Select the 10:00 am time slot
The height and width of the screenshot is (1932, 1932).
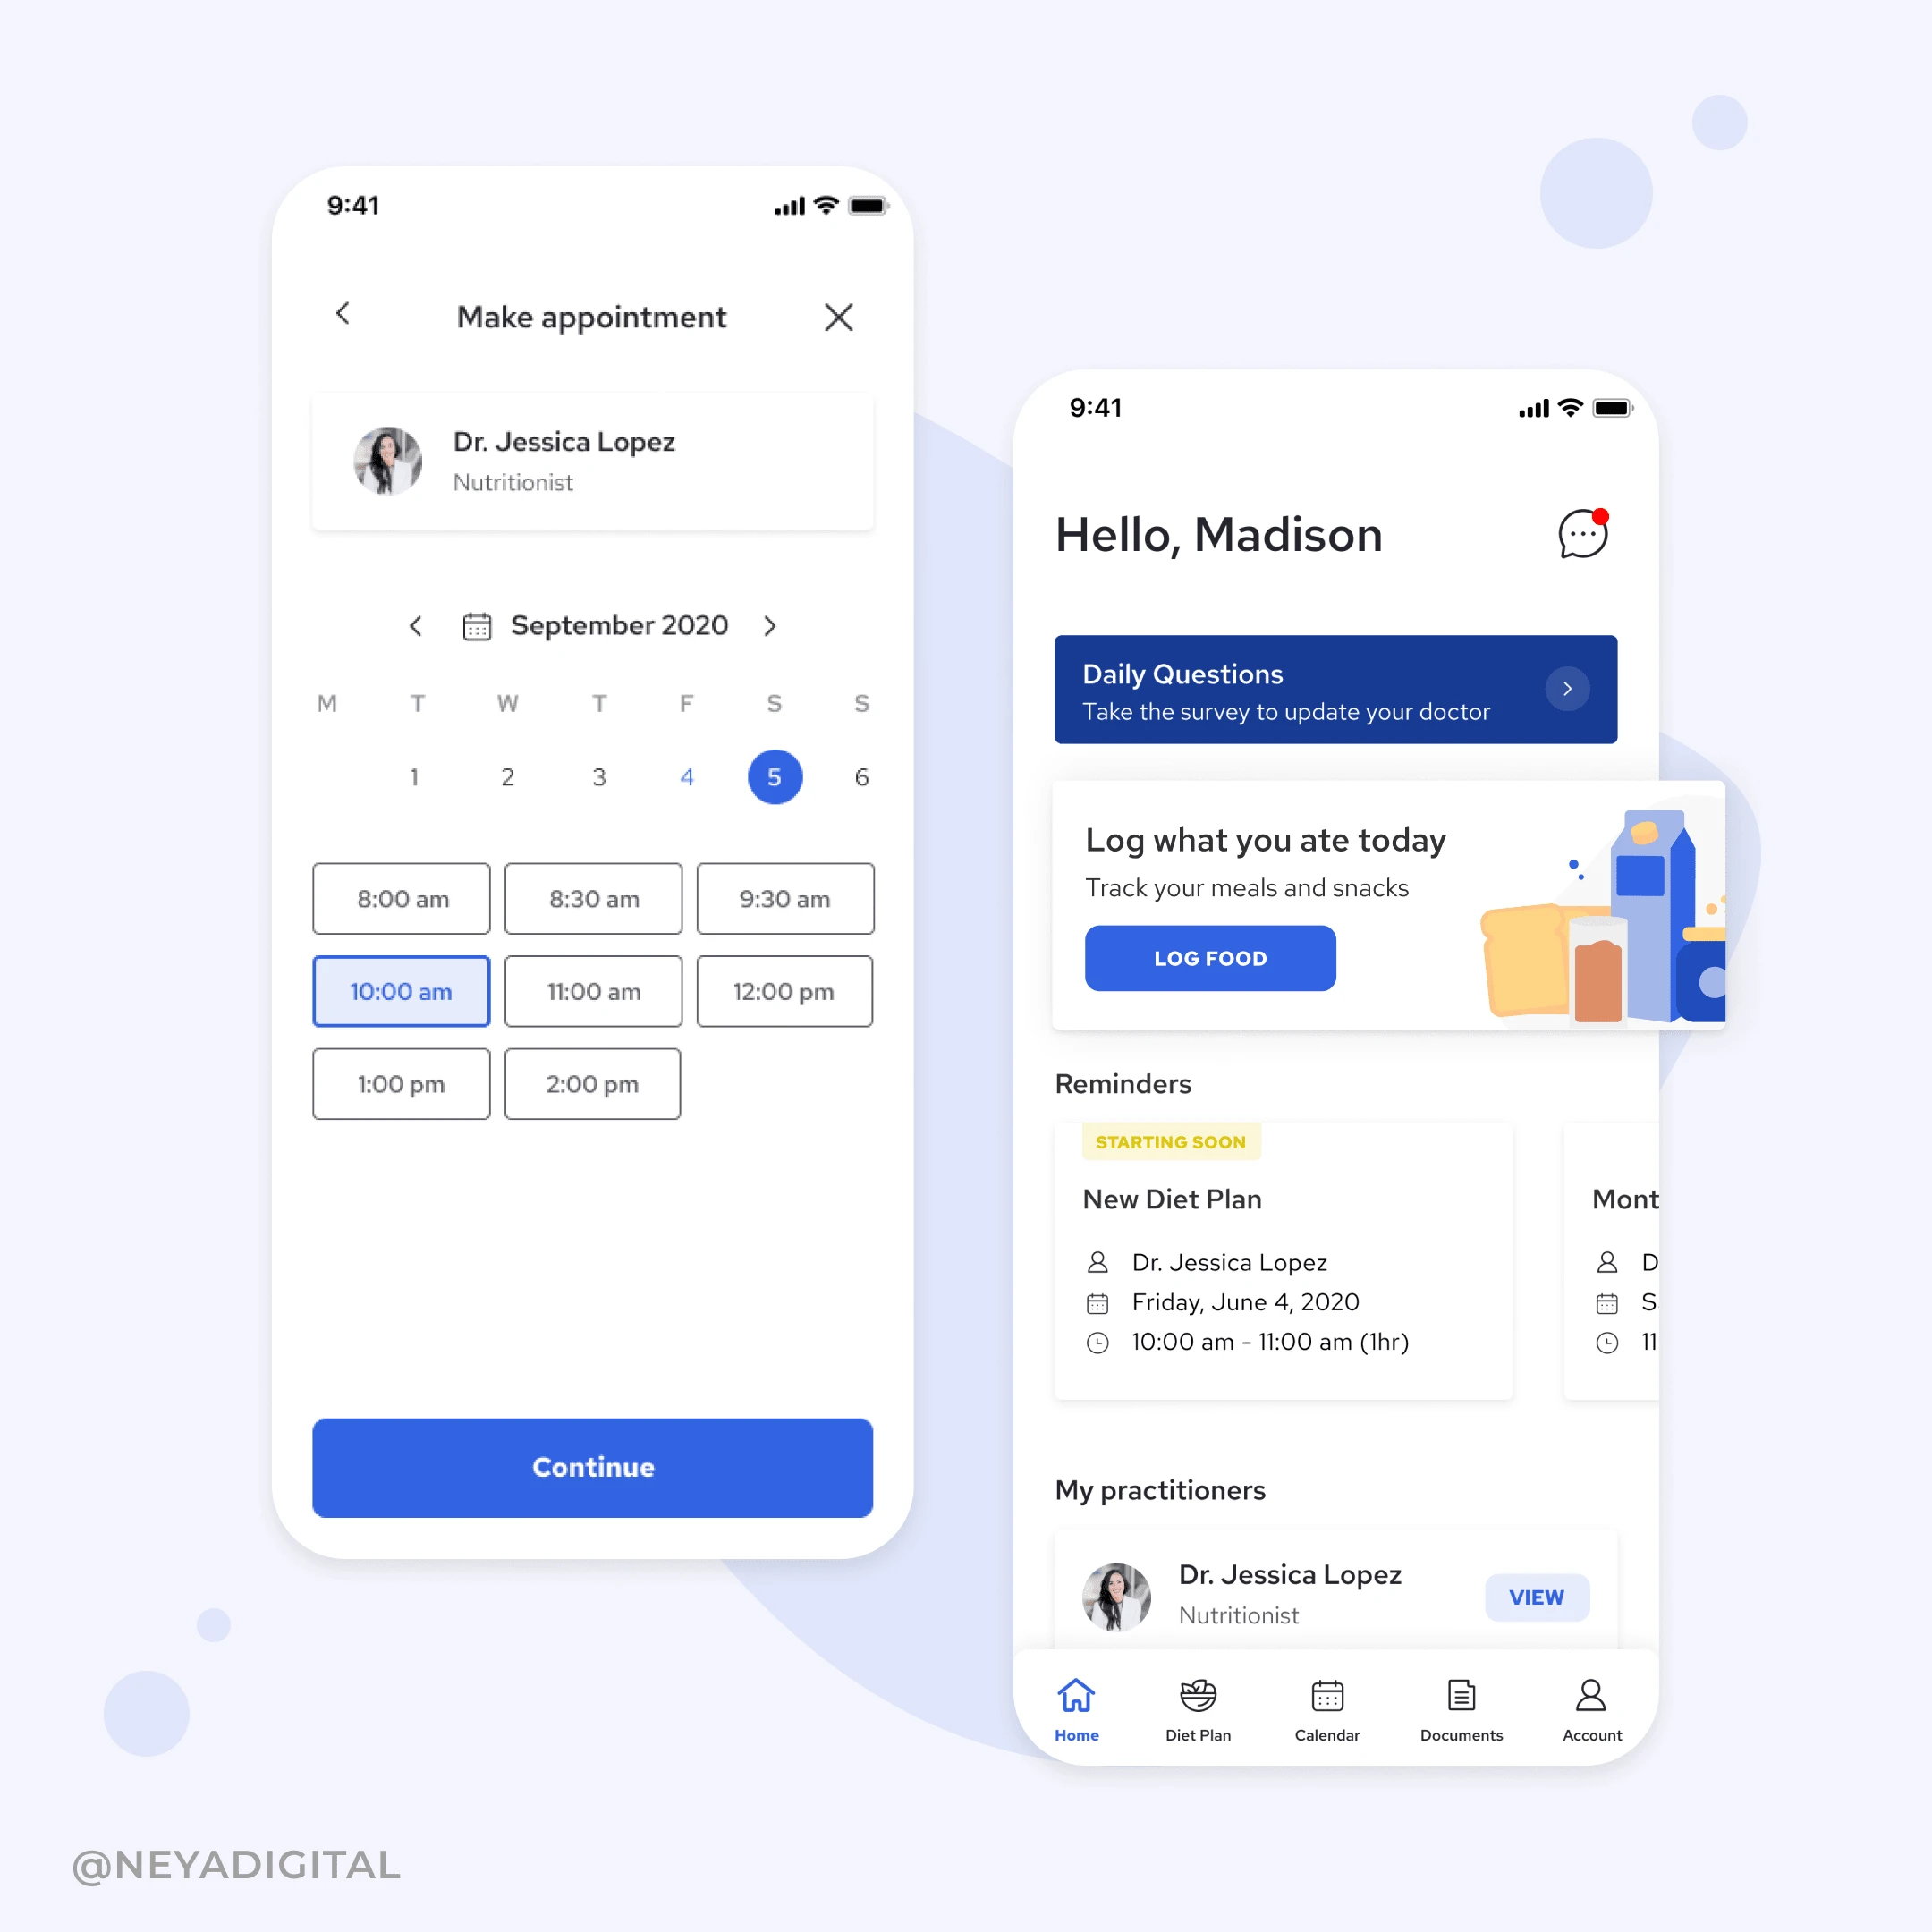point(402,989)
